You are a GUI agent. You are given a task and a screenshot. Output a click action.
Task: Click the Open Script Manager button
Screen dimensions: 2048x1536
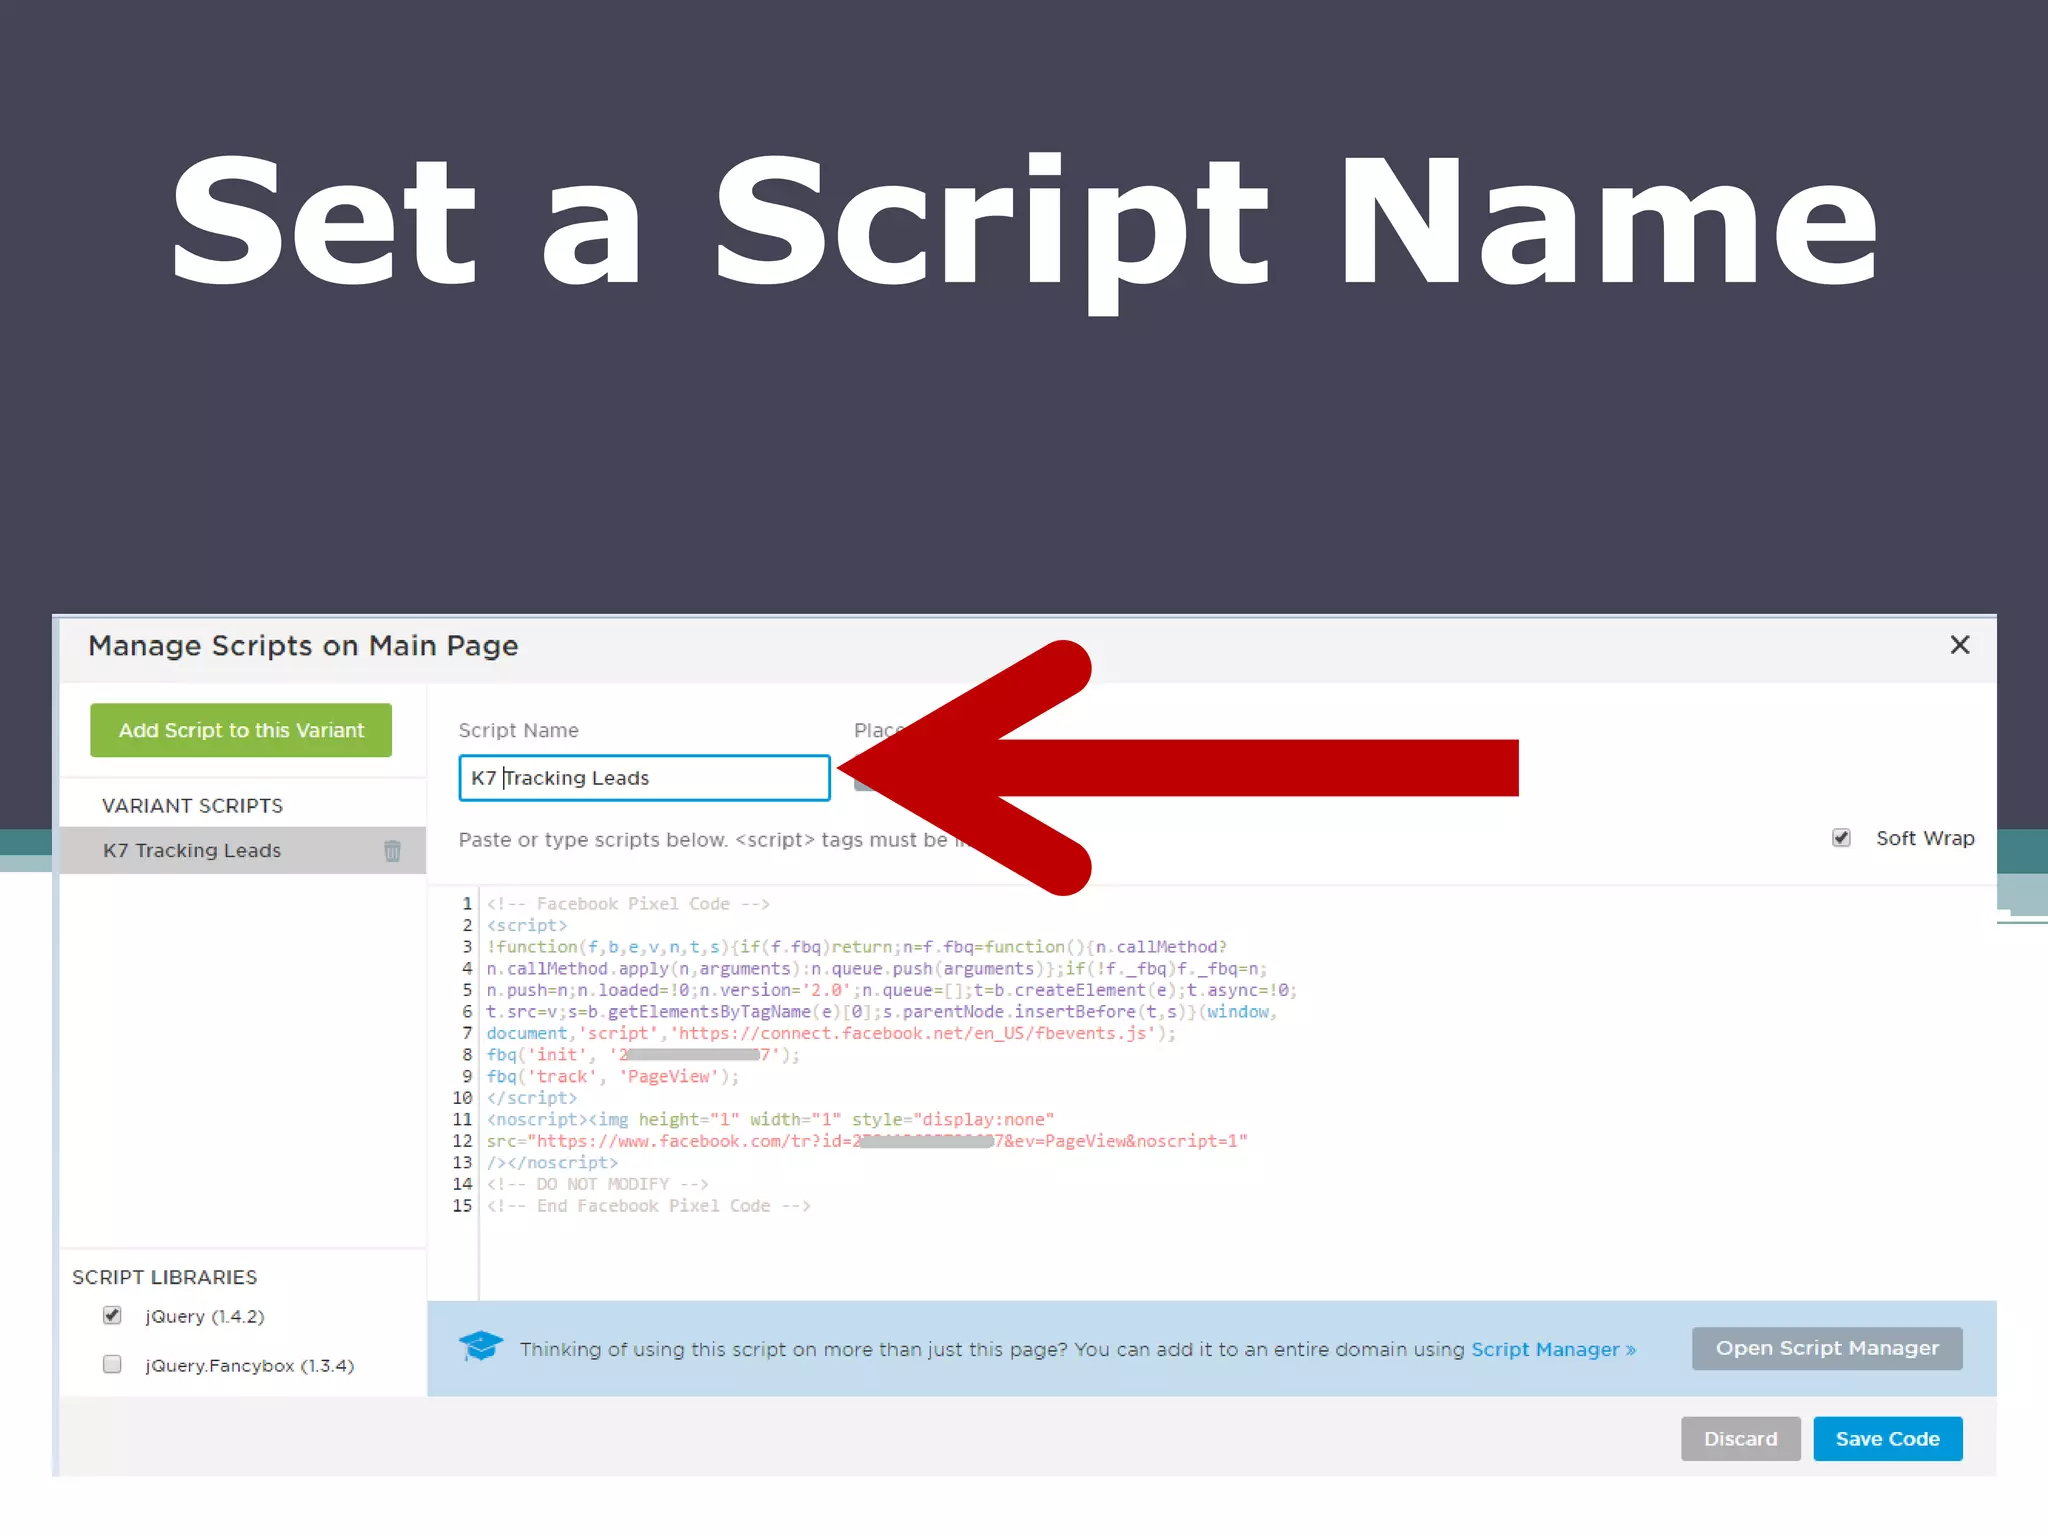pos(1827,1348)
